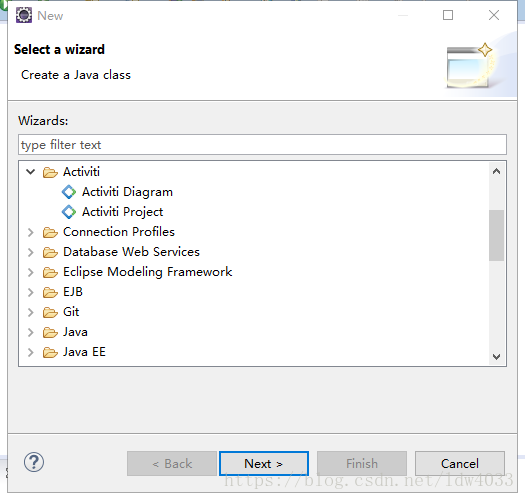Maximize the New wizard dialog
Screen dimensions: 525x500
[448, 15]
